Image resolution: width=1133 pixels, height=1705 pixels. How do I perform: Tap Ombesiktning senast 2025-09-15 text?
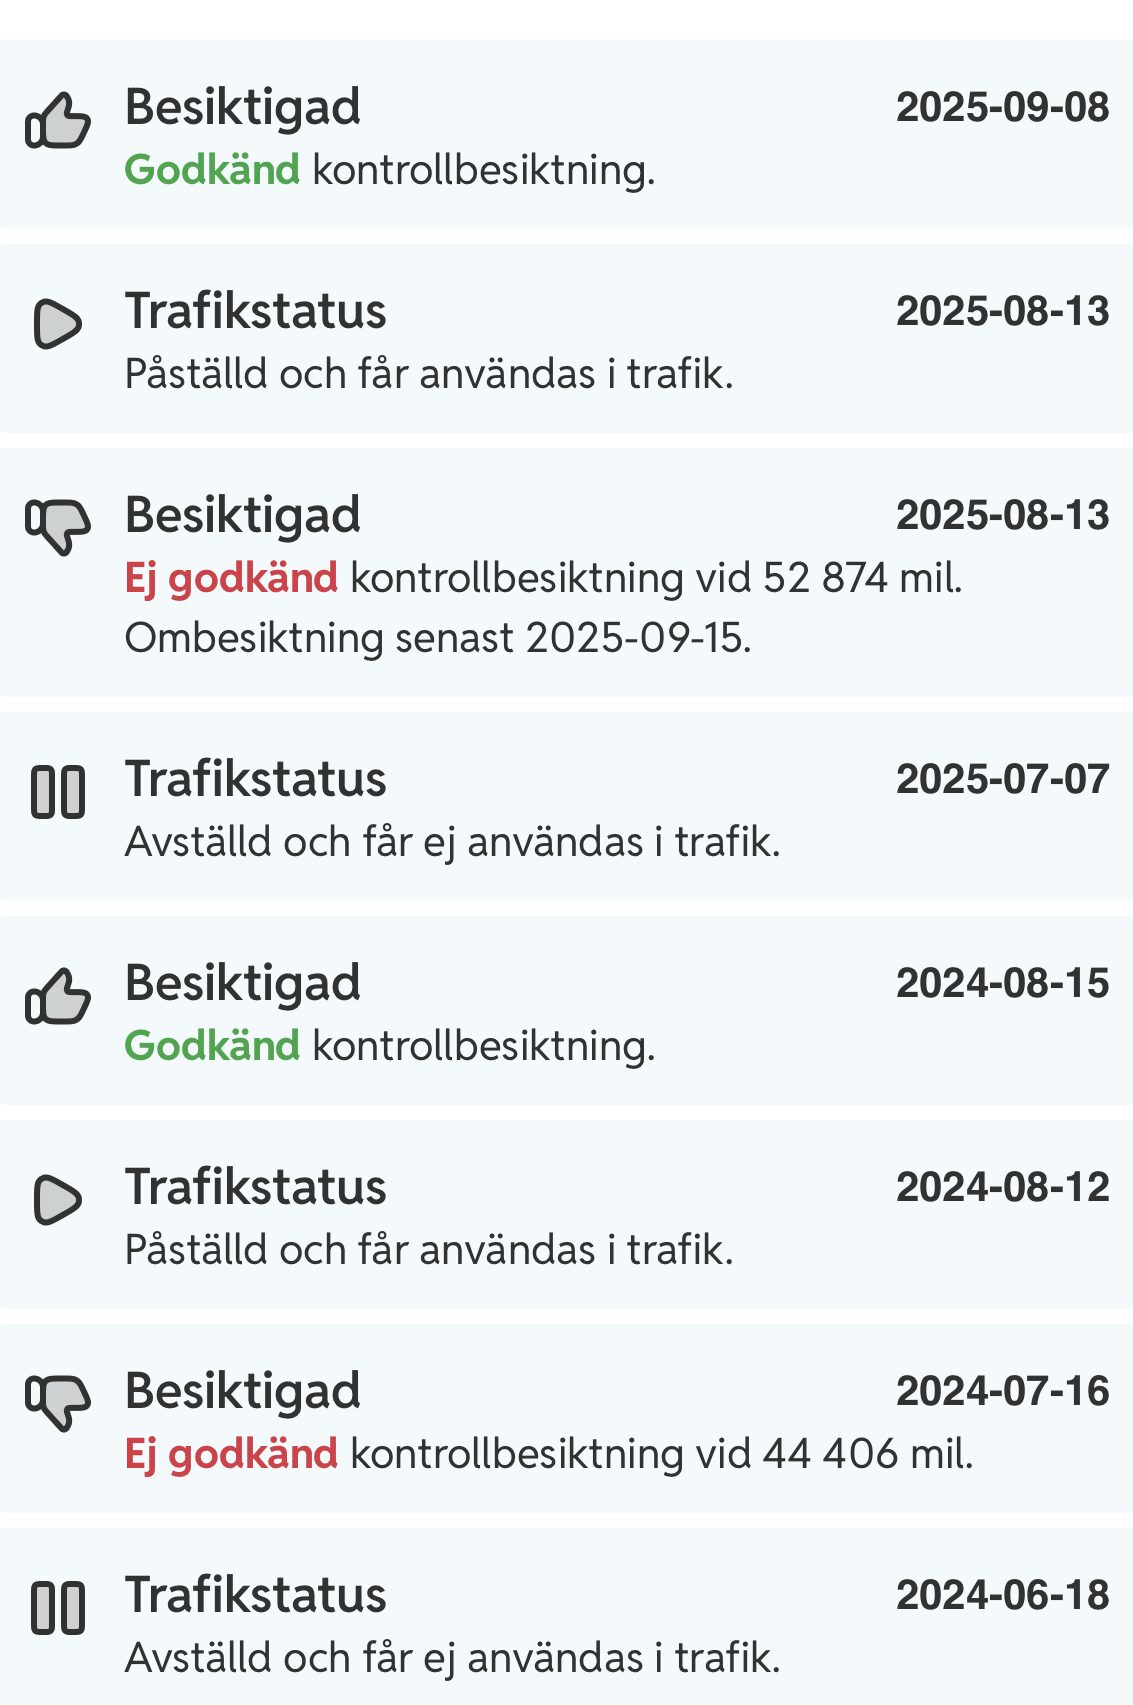click(x=438, y=638)
